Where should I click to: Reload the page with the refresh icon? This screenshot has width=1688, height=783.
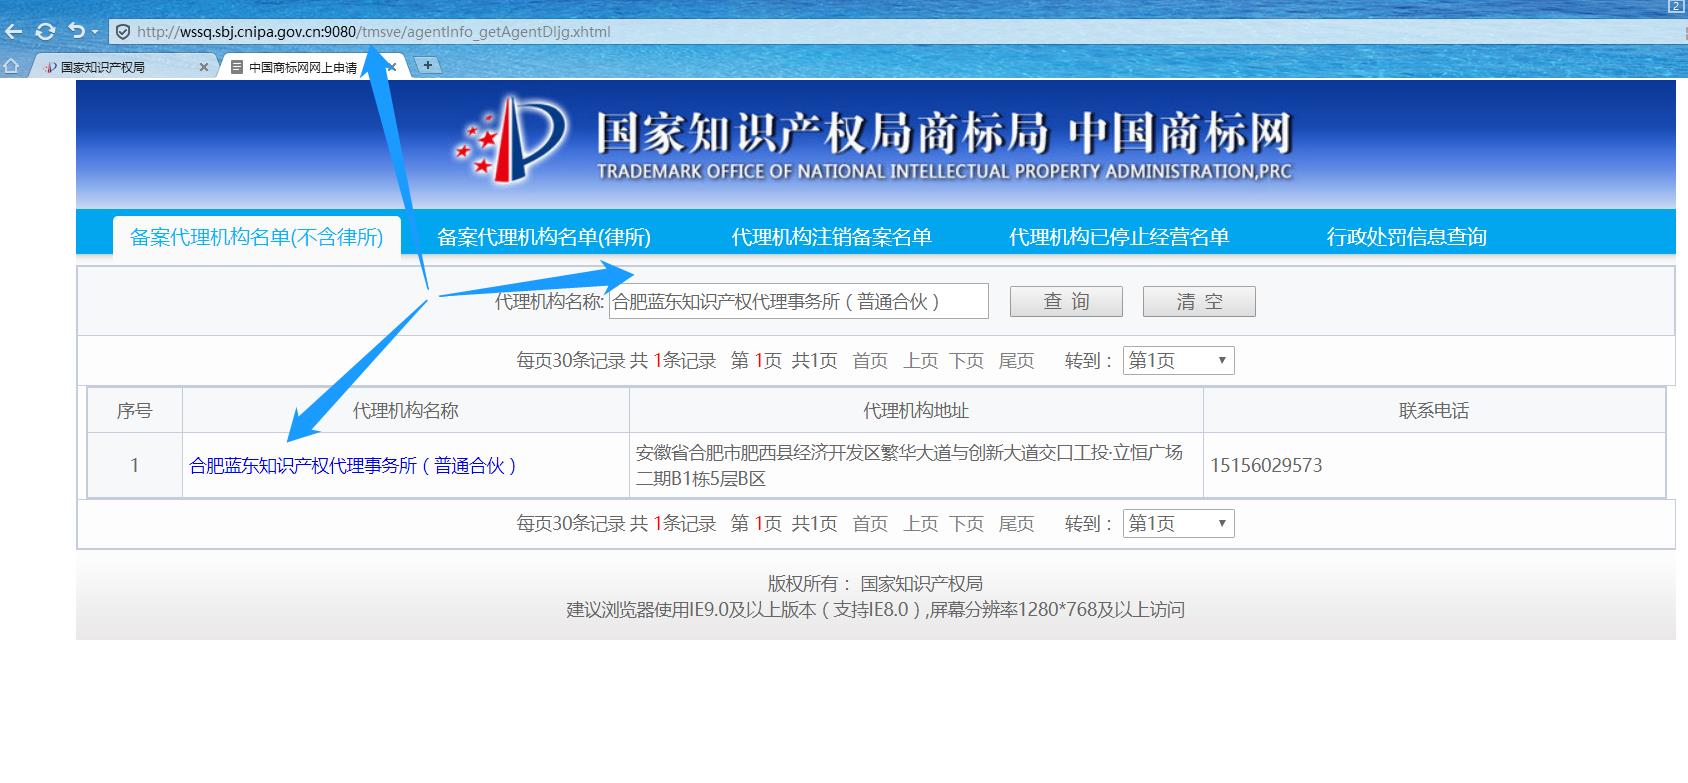coord(45,31)
